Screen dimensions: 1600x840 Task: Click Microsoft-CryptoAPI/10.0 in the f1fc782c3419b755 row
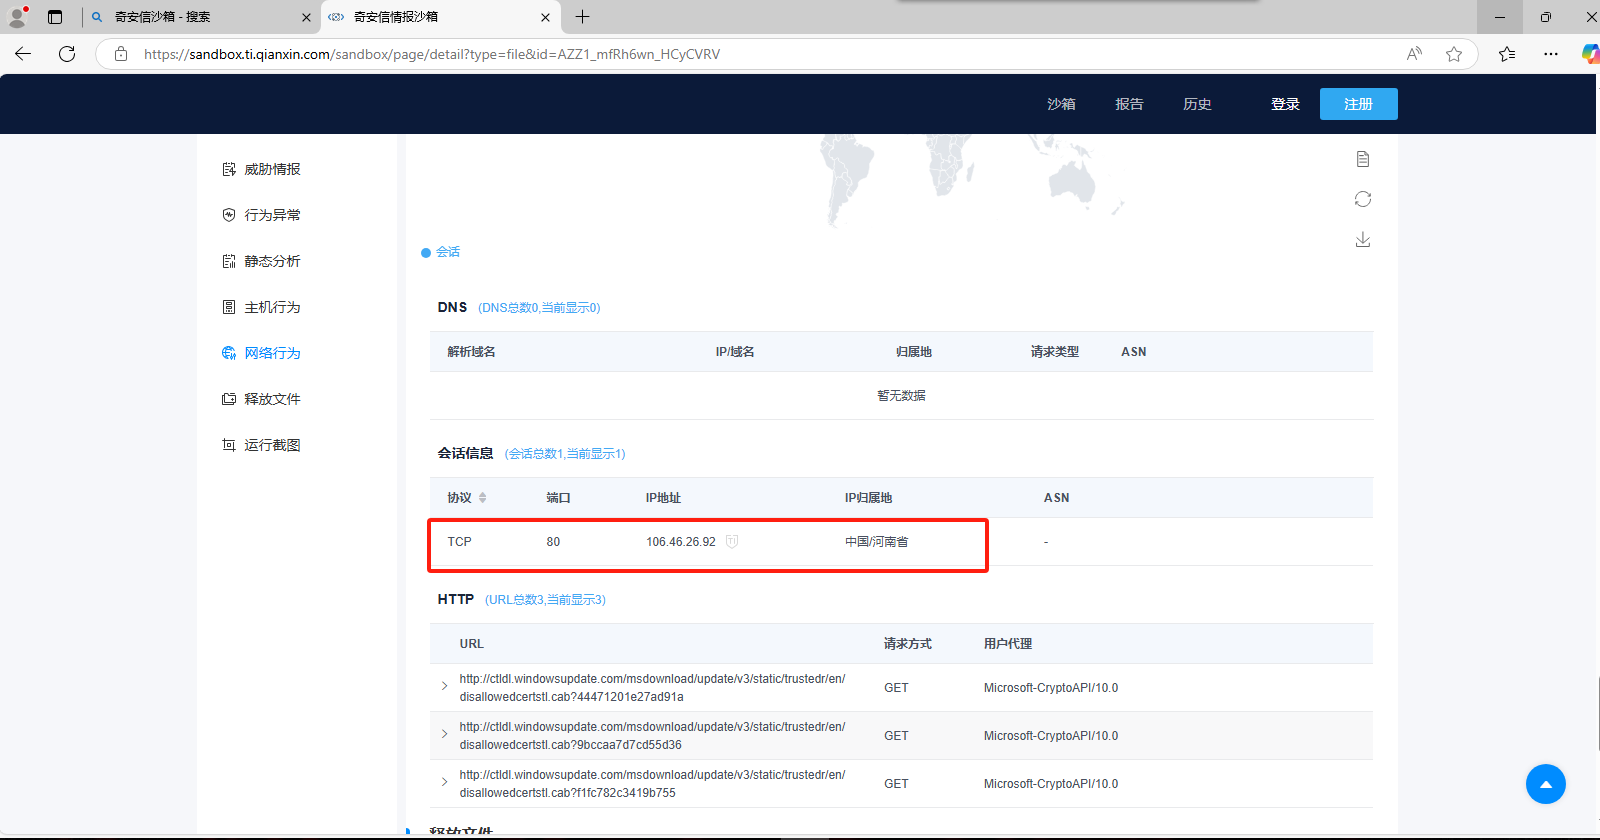pyautogui.click(x=1051, y=783)
